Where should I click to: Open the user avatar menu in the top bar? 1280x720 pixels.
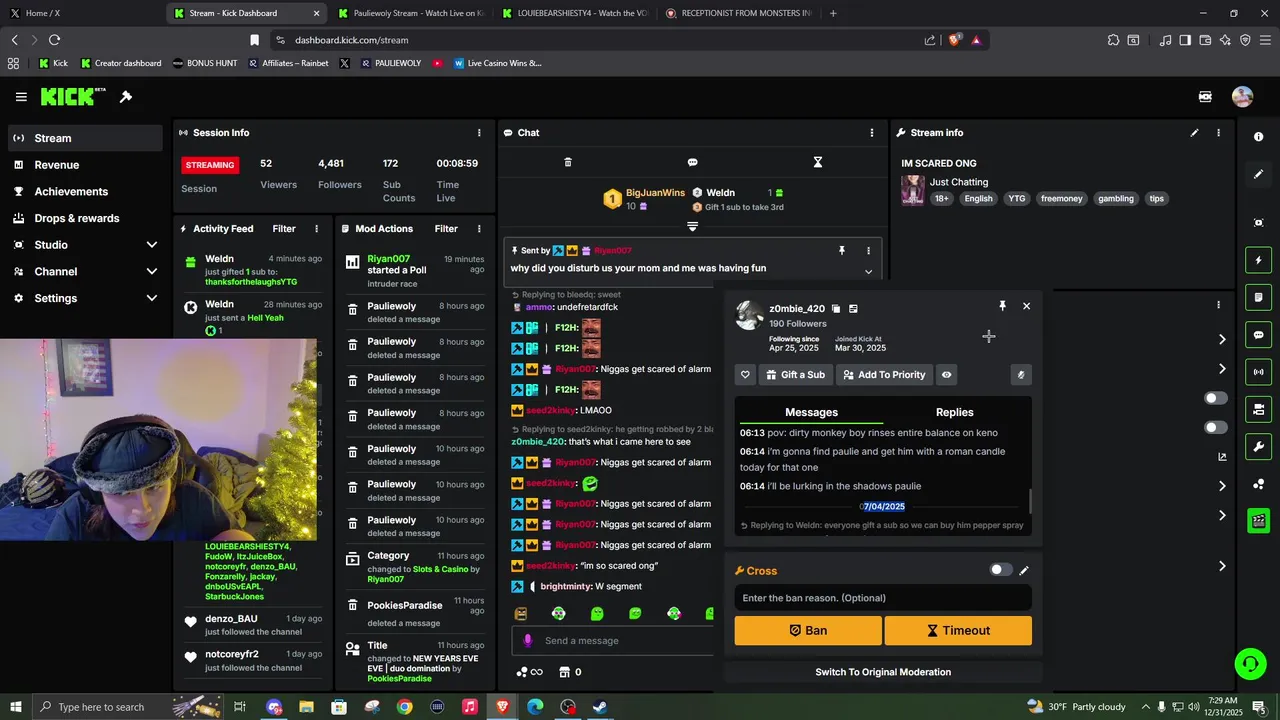(1242, 97)
